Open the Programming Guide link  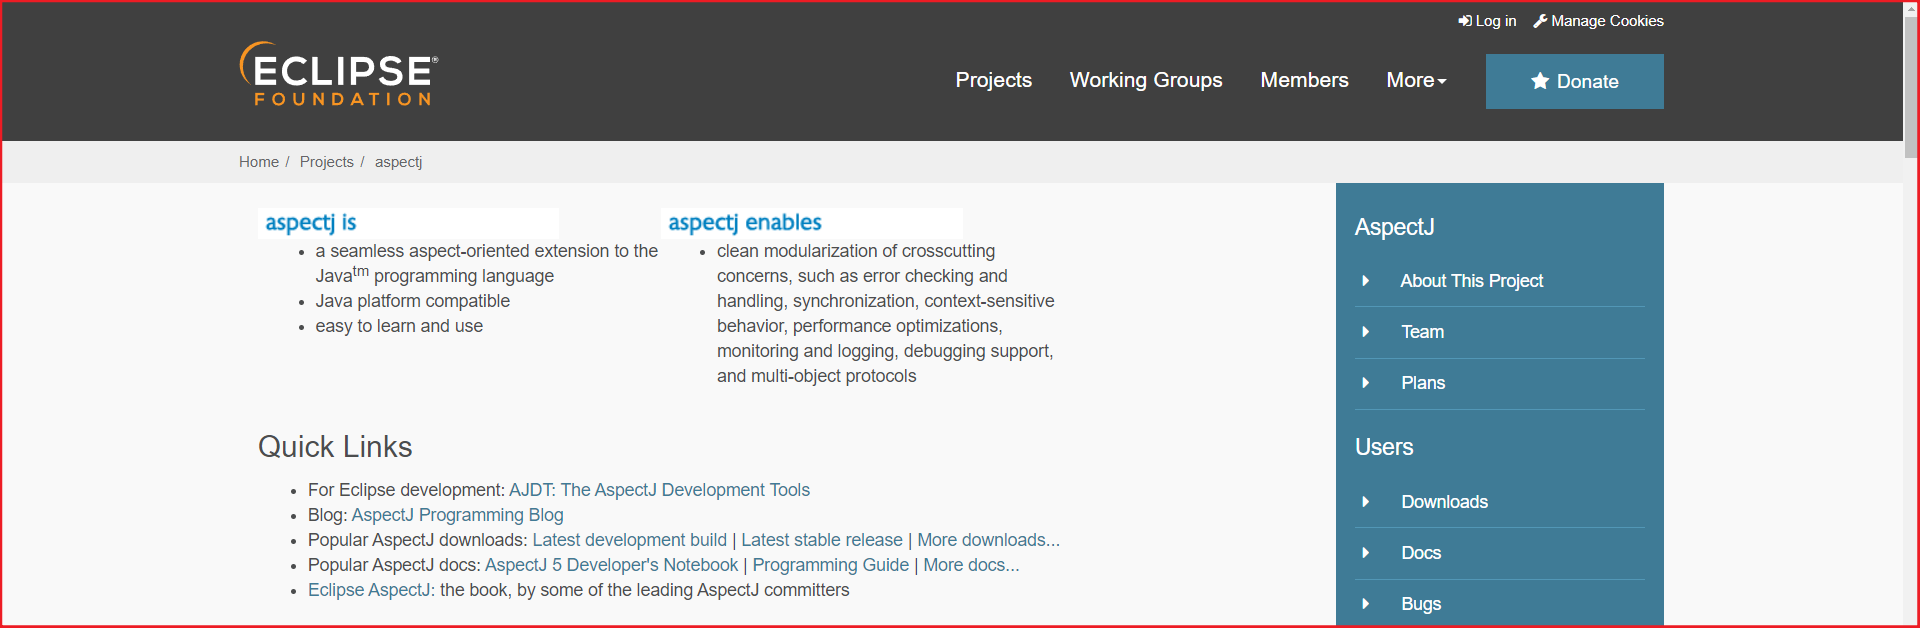[830, 565]
